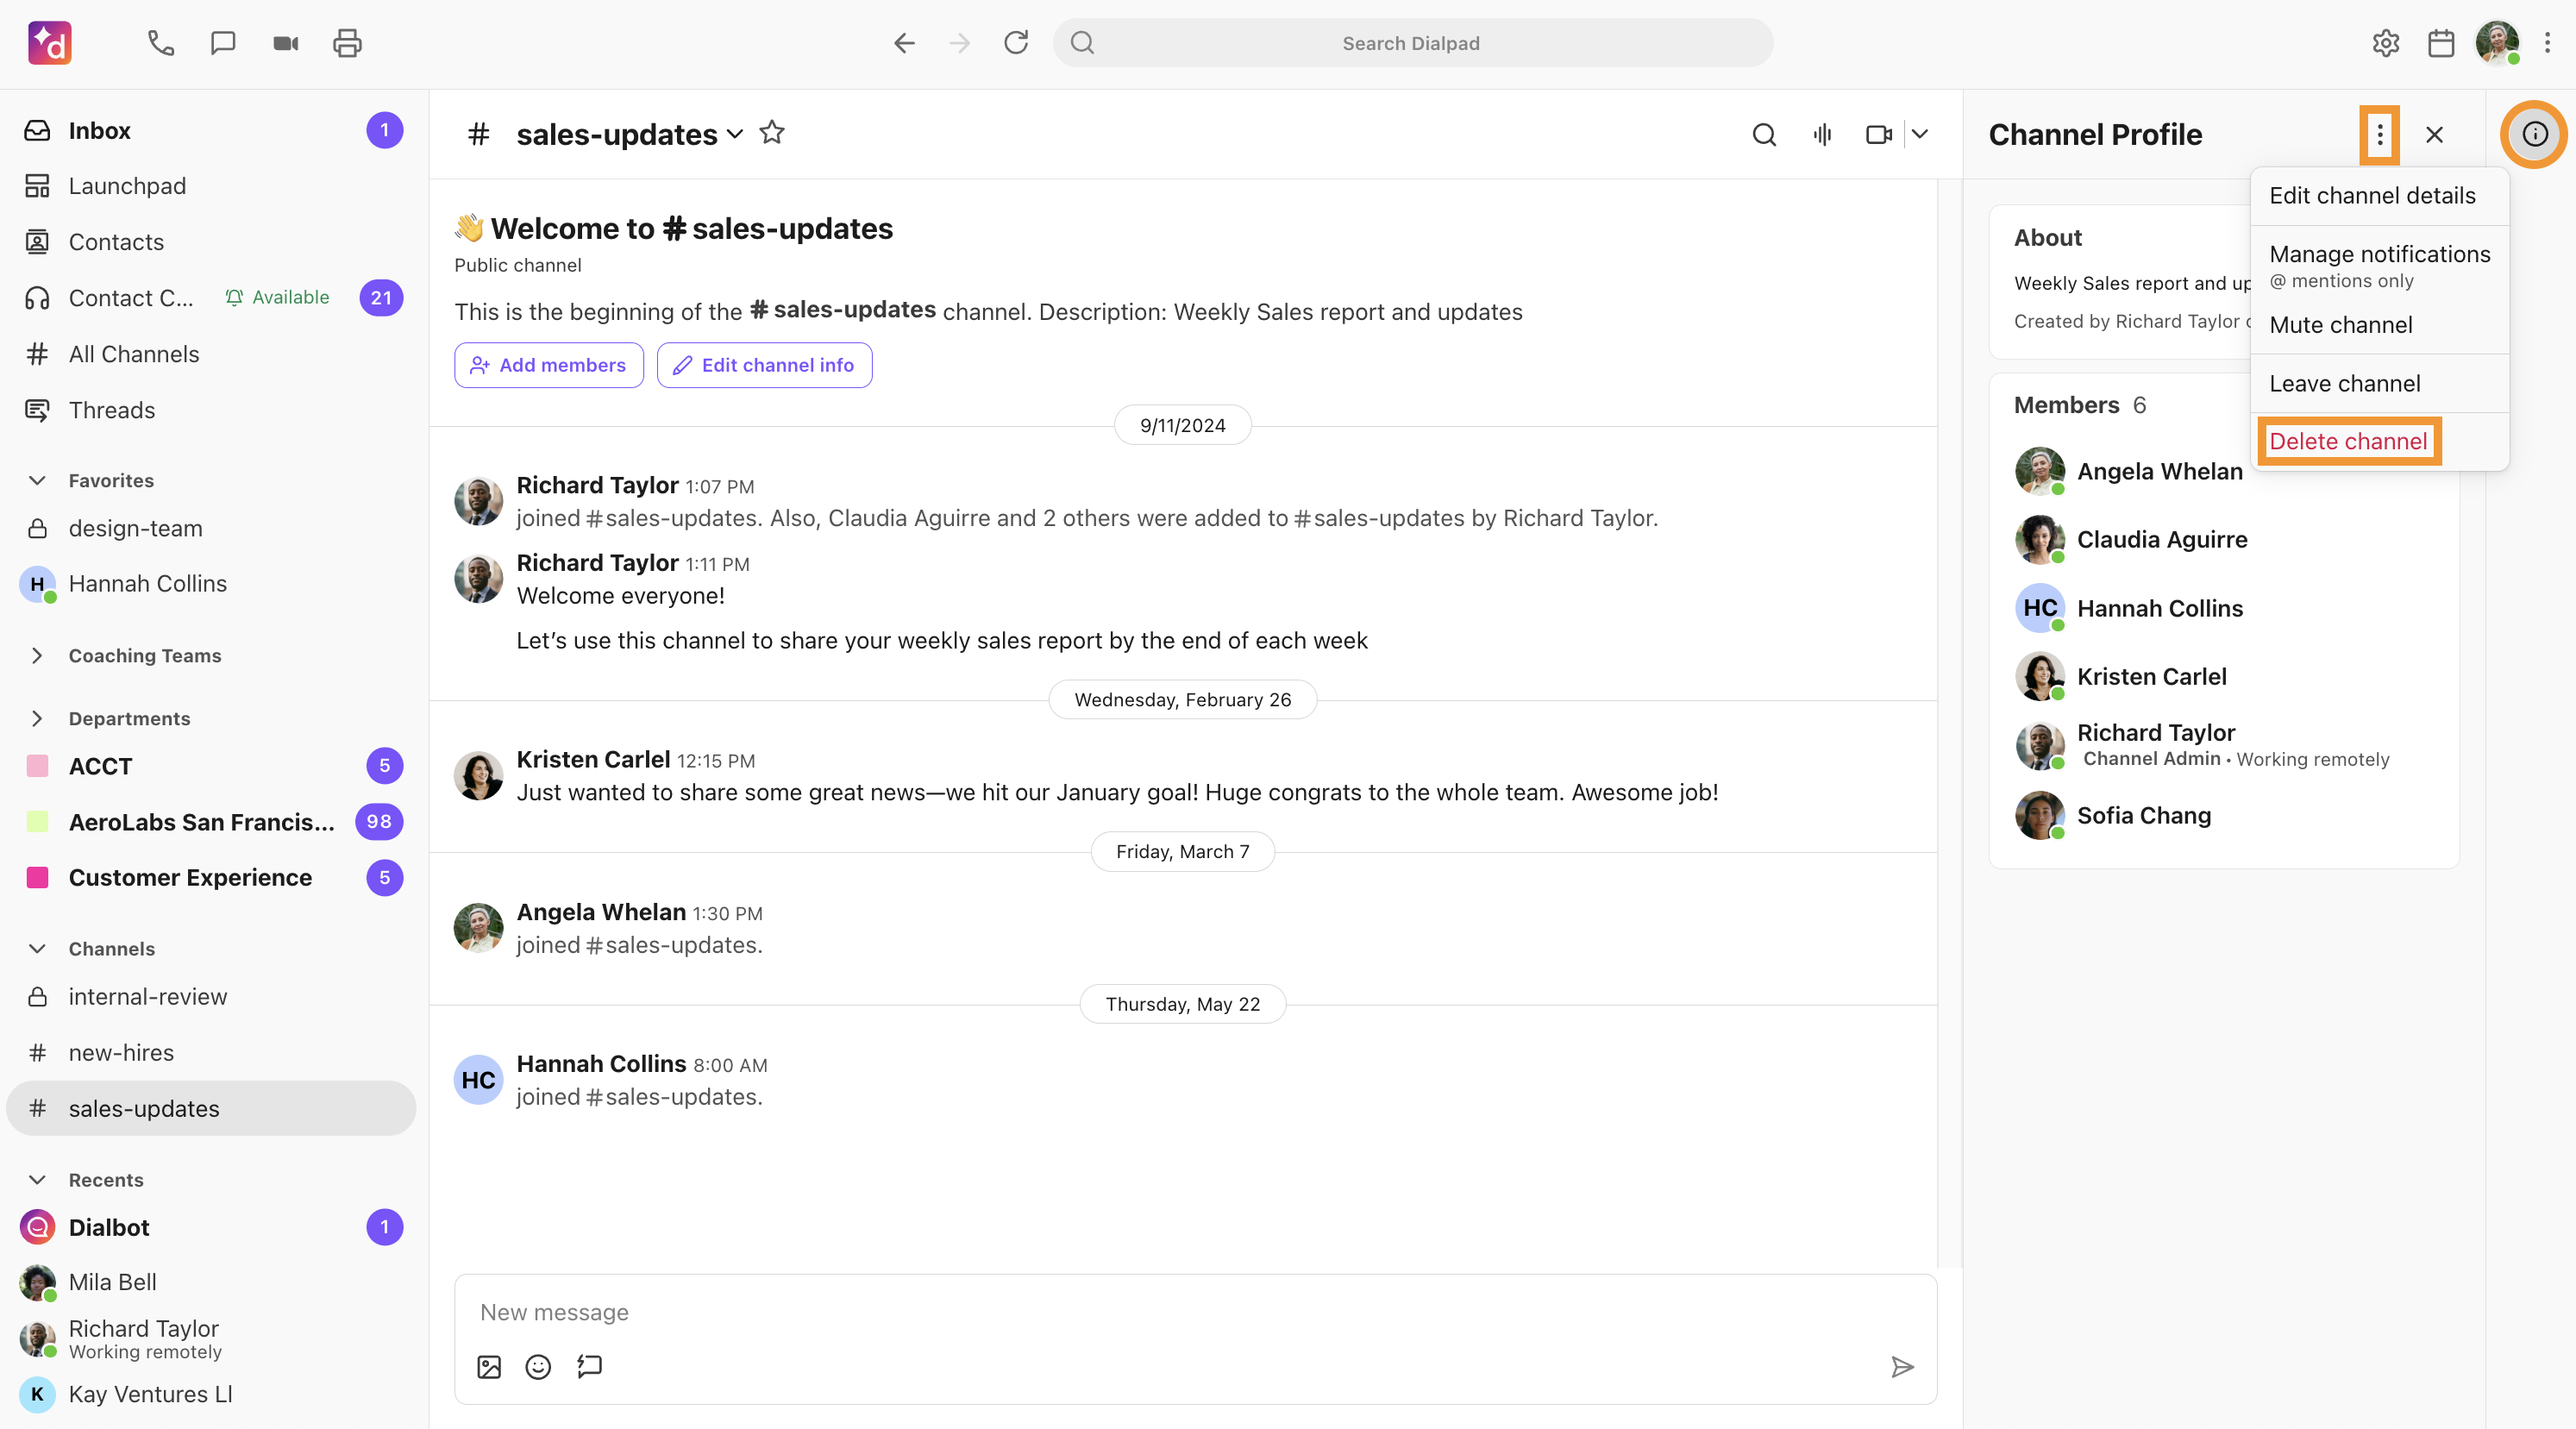Start a video meeting from top bar camera icon
The height and width of the screenshot is (1429, 2576).
[x=286, y=43]
